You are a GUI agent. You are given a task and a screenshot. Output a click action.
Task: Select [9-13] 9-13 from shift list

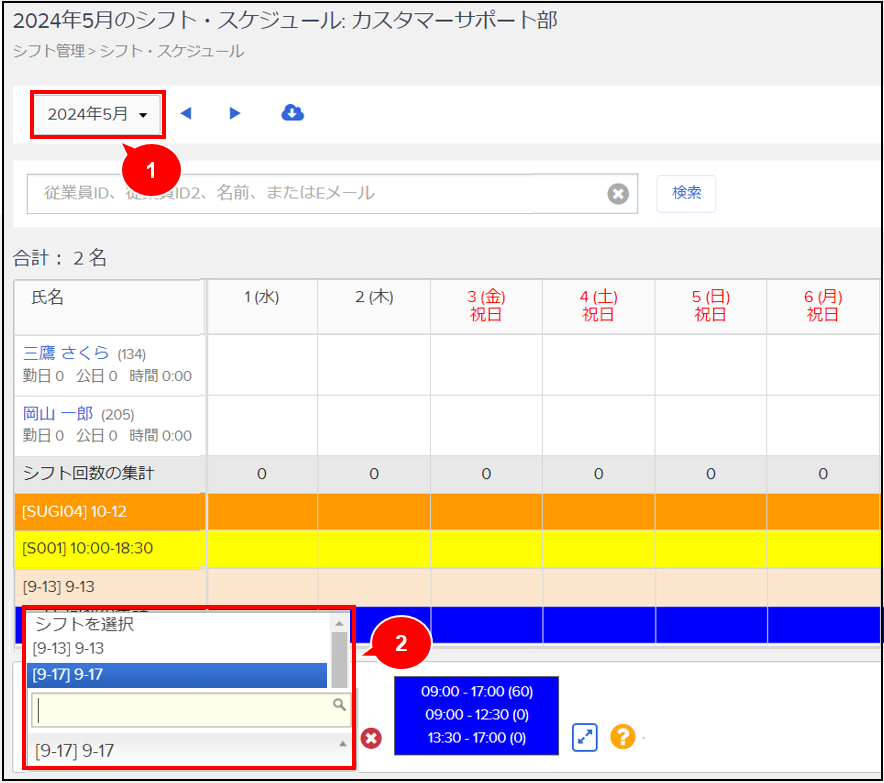click(x=69, y=649)
